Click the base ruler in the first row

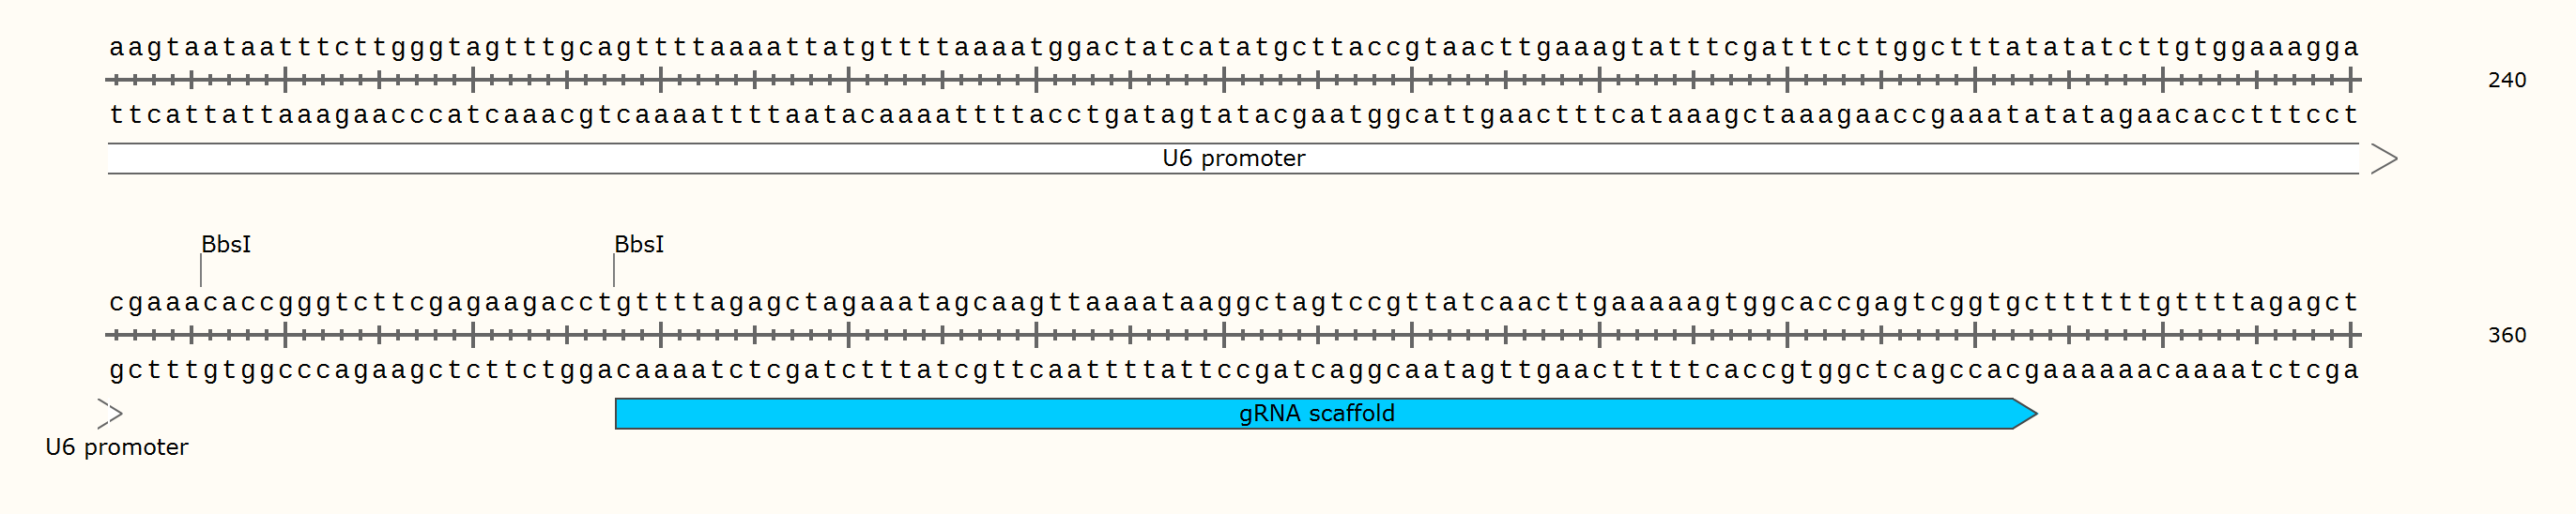[1234, 79]
